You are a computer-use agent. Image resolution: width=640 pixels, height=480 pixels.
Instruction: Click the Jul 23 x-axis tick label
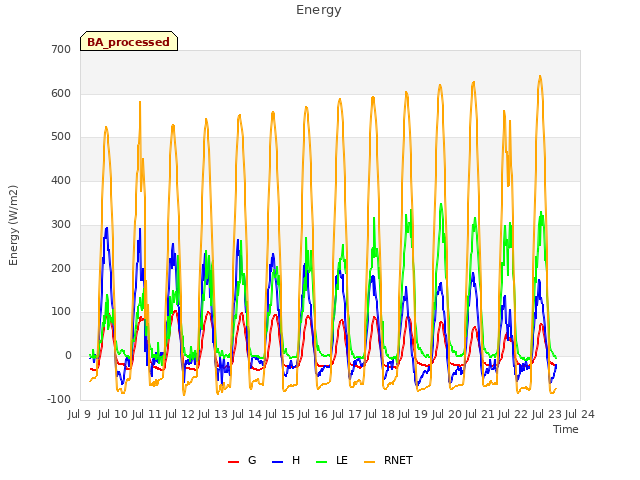(x=546, y=414)
